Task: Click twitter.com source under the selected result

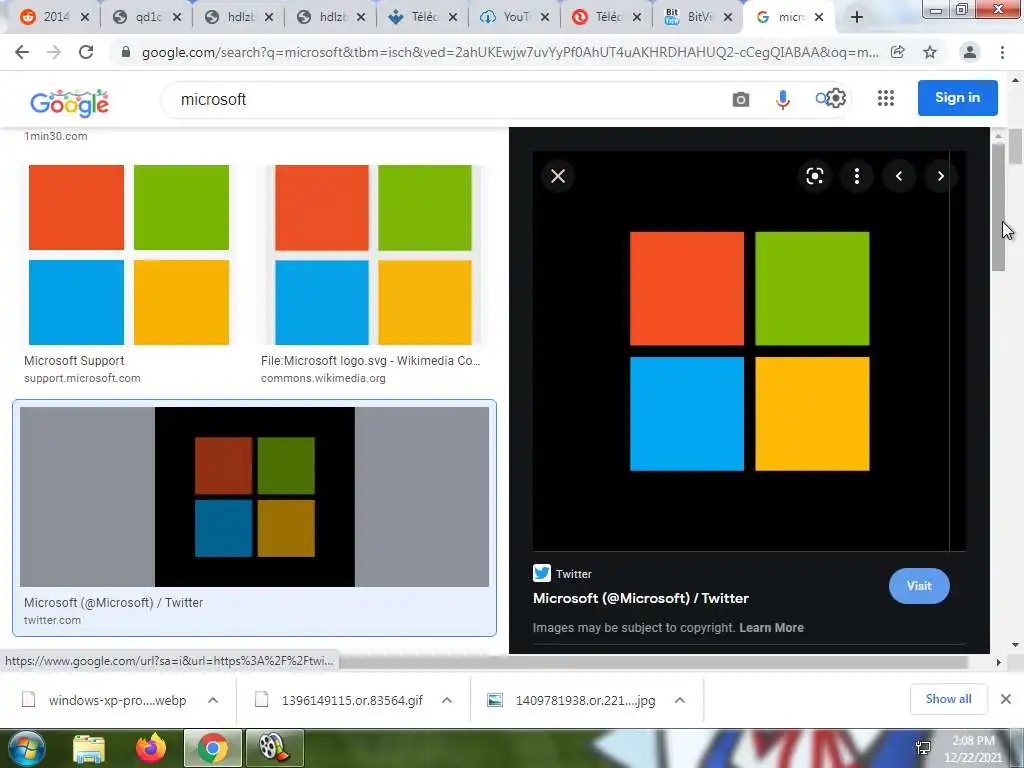Action: tap(52, 620)
